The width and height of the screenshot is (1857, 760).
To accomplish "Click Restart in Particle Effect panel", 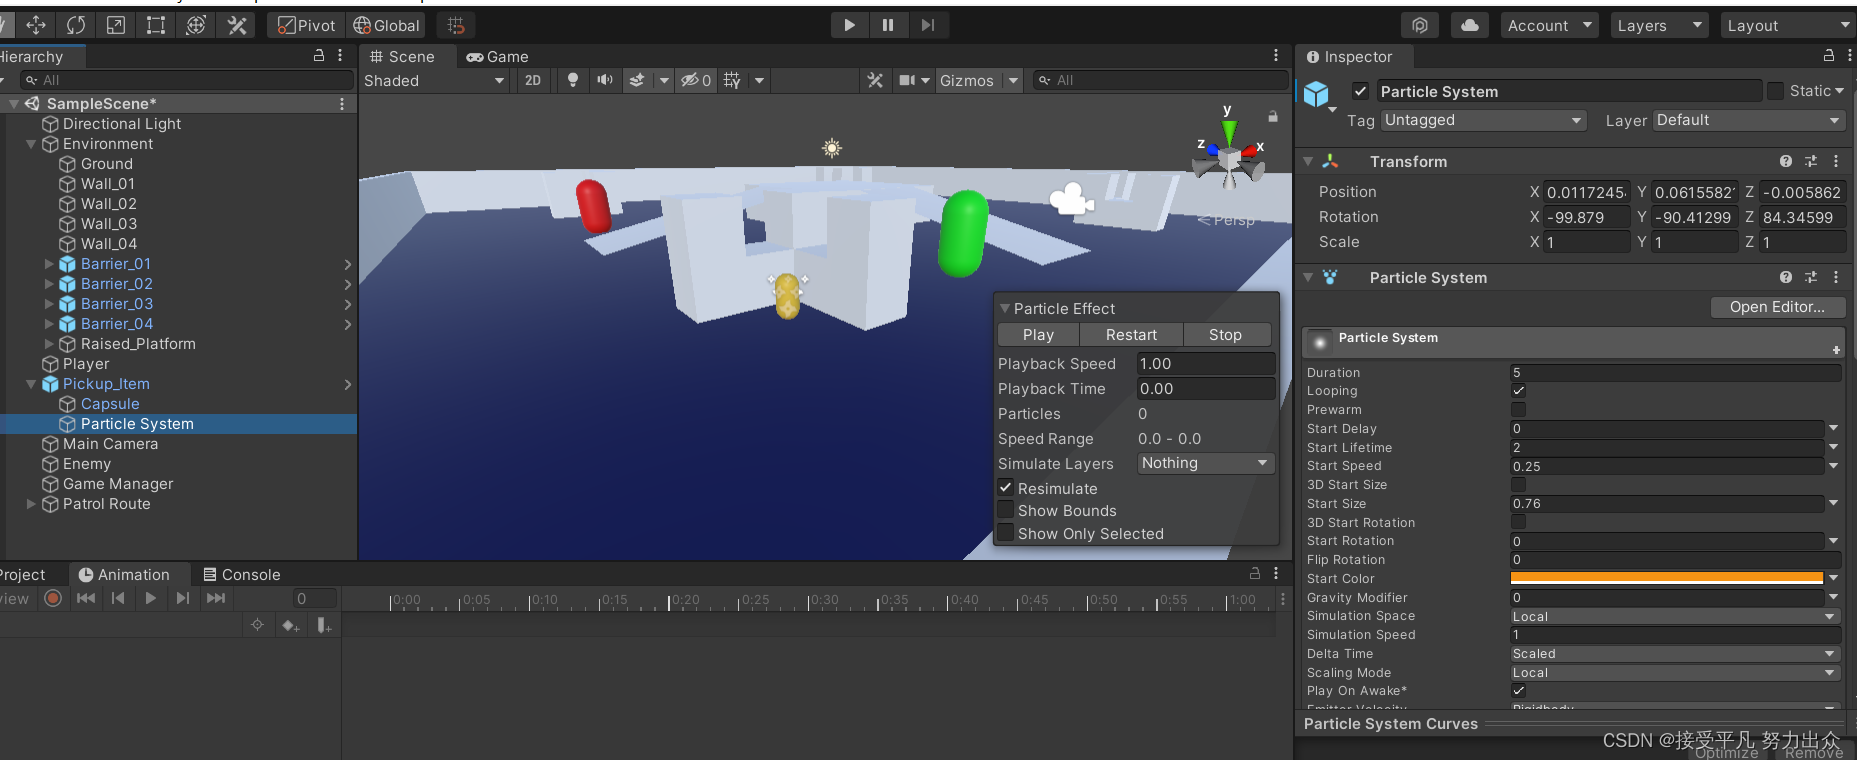I will pyautogui.click(x=1131, y=334).
